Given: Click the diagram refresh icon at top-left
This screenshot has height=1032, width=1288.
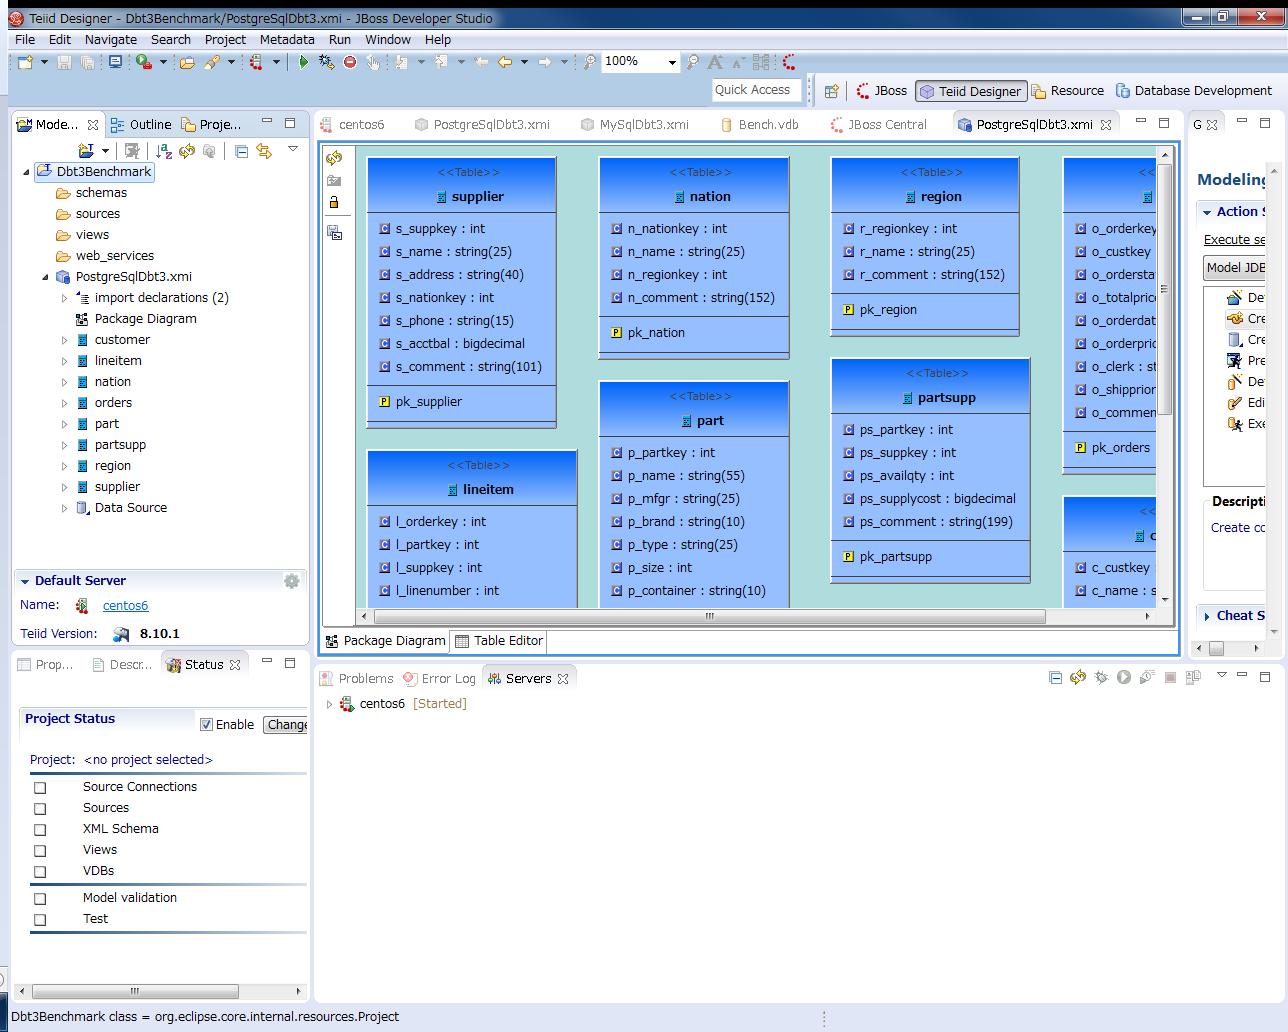Looking at the screenshot, I should point(334,158).
